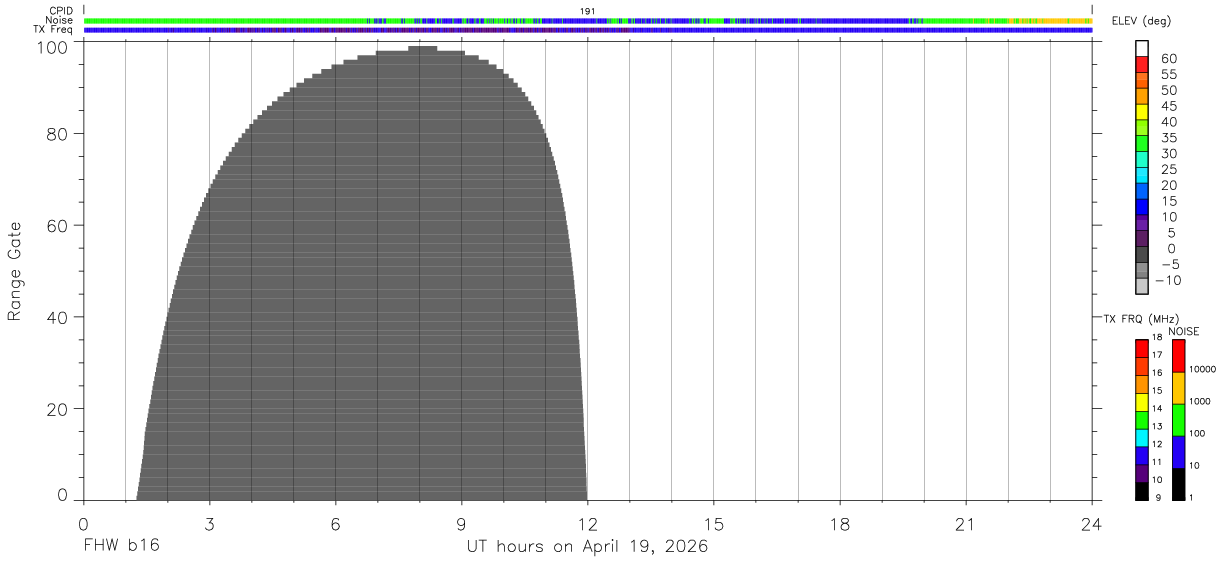The height and width of the screenshot is (567, 1228).
Task: Click the '45' label on ELEV colorbar
Action: click(x=1169, y=106)
